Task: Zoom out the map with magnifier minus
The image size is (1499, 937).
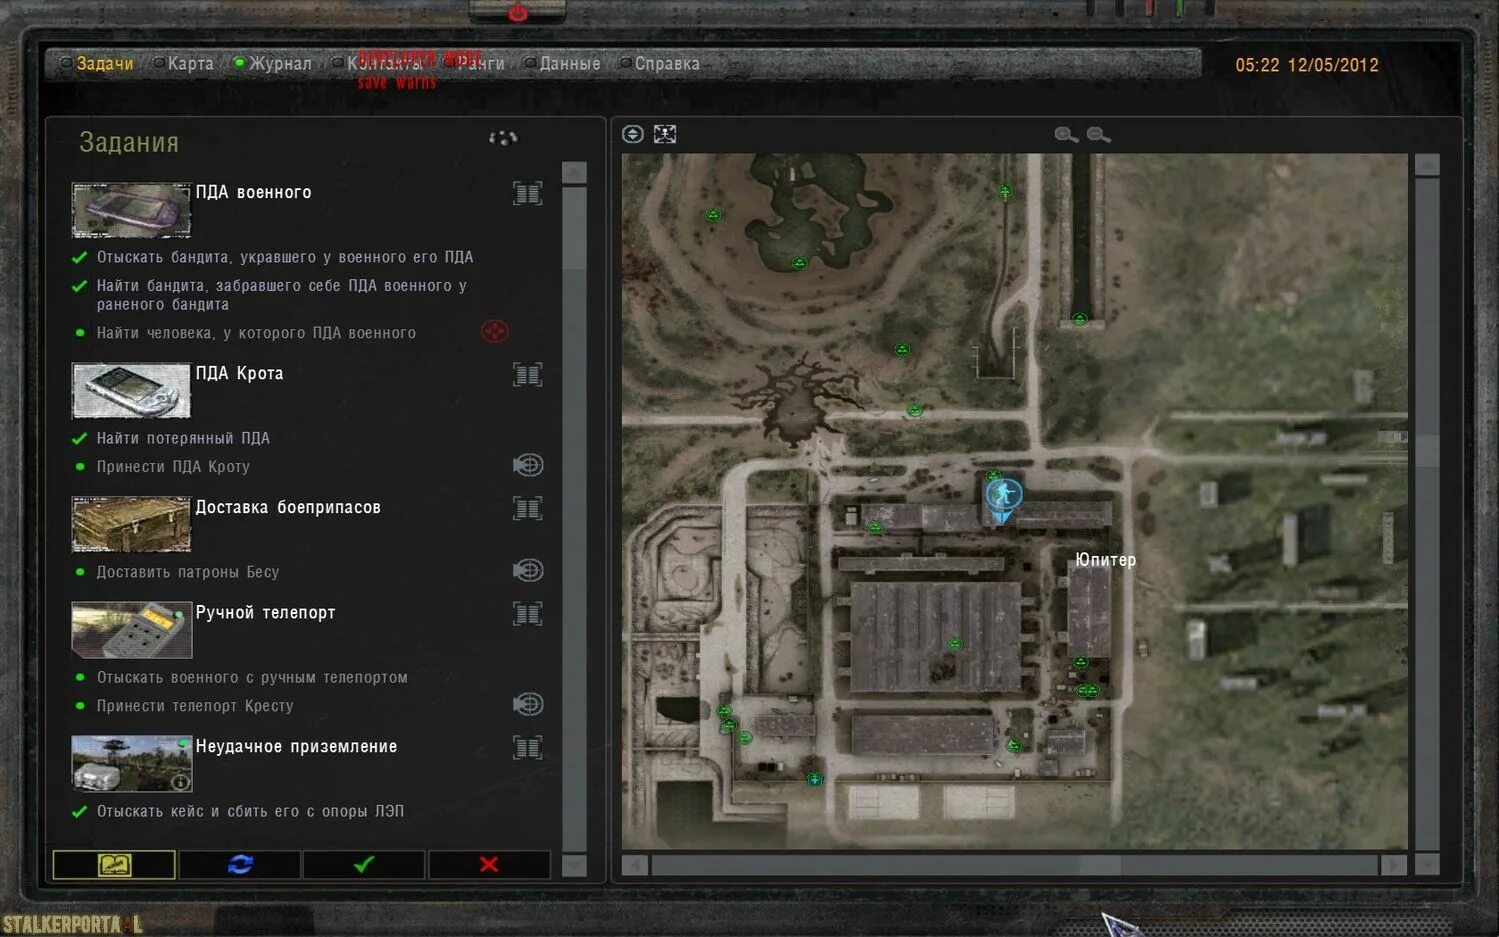Action: (x=1098, y=135)
